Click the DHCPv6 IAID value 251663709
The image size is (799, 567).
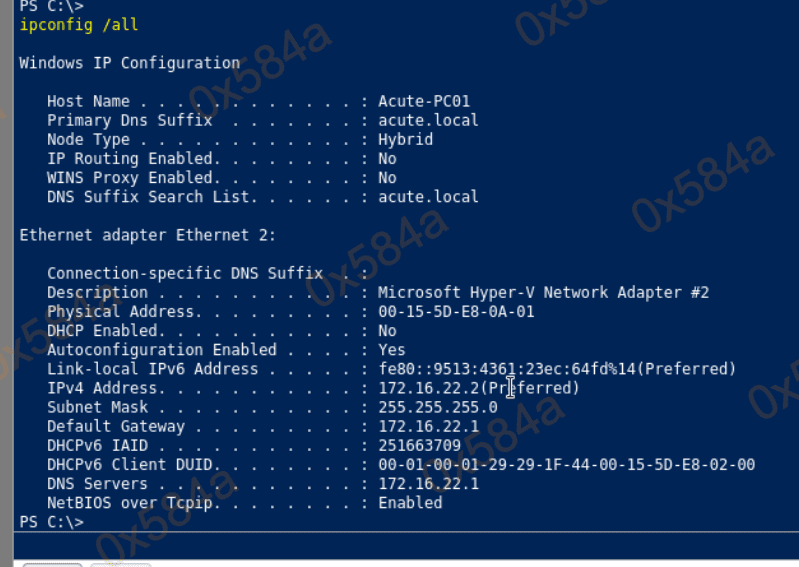pyautogui.click(x=419, y=446)
